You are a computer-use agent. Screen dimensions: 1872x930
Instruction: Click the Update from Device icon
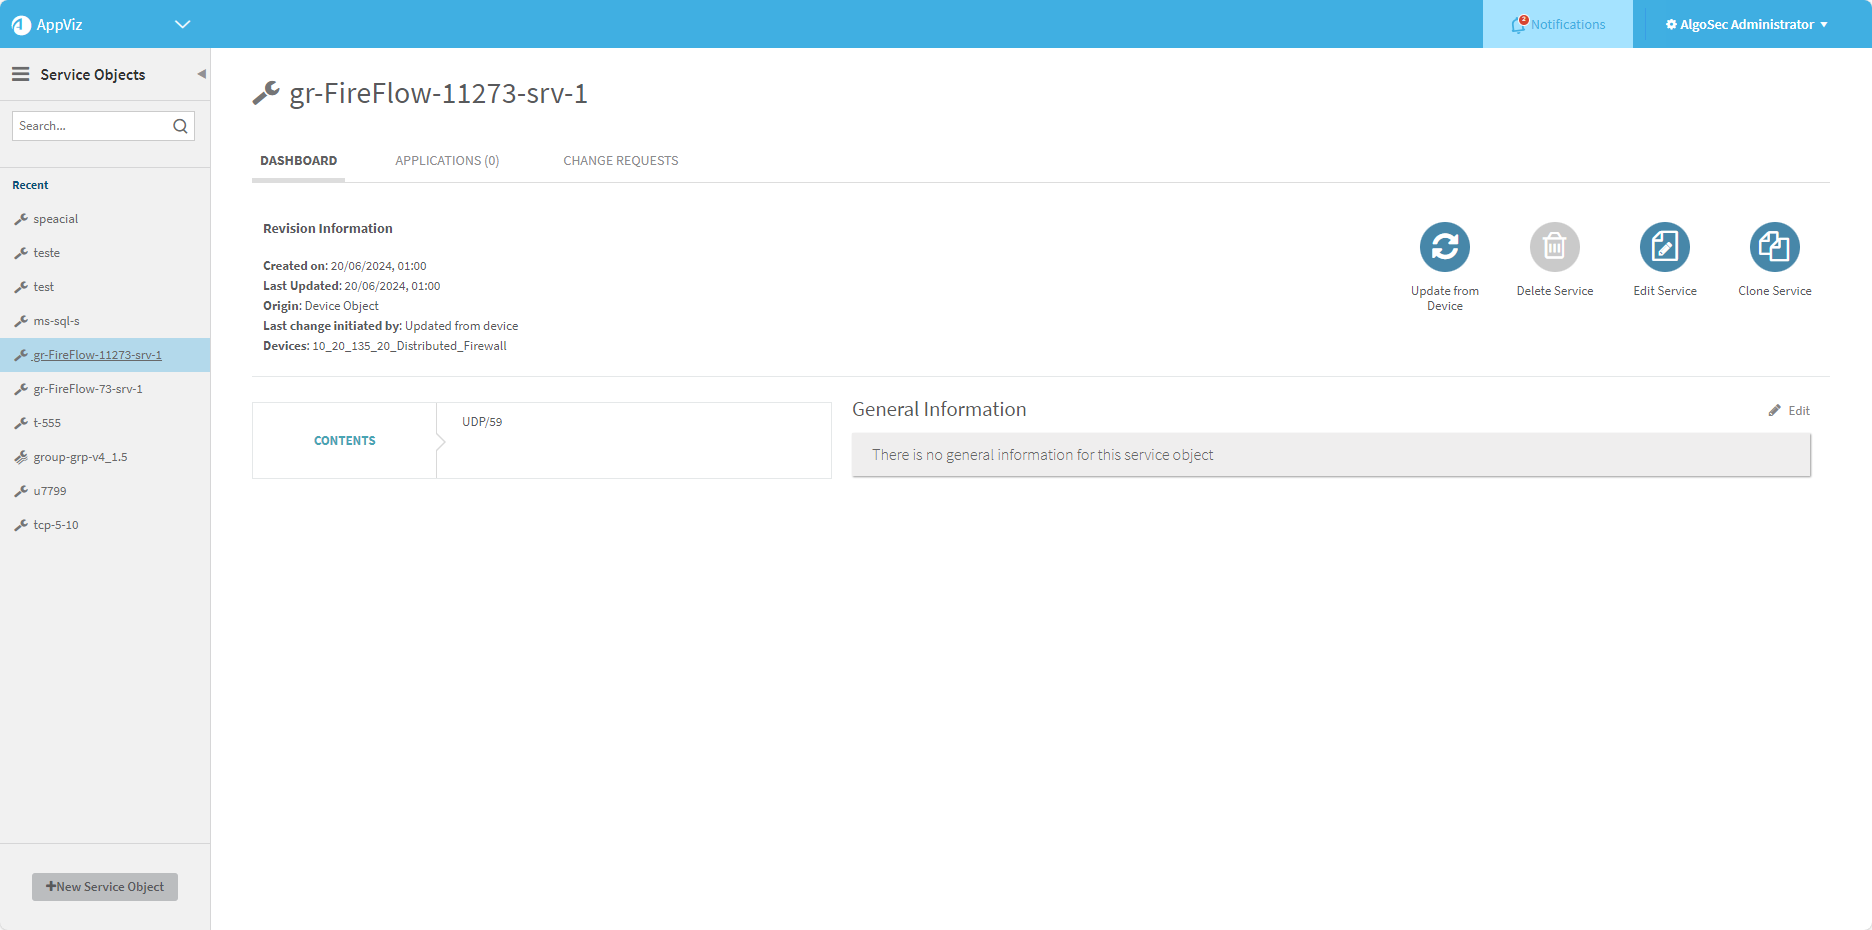tap(1444, 247)
